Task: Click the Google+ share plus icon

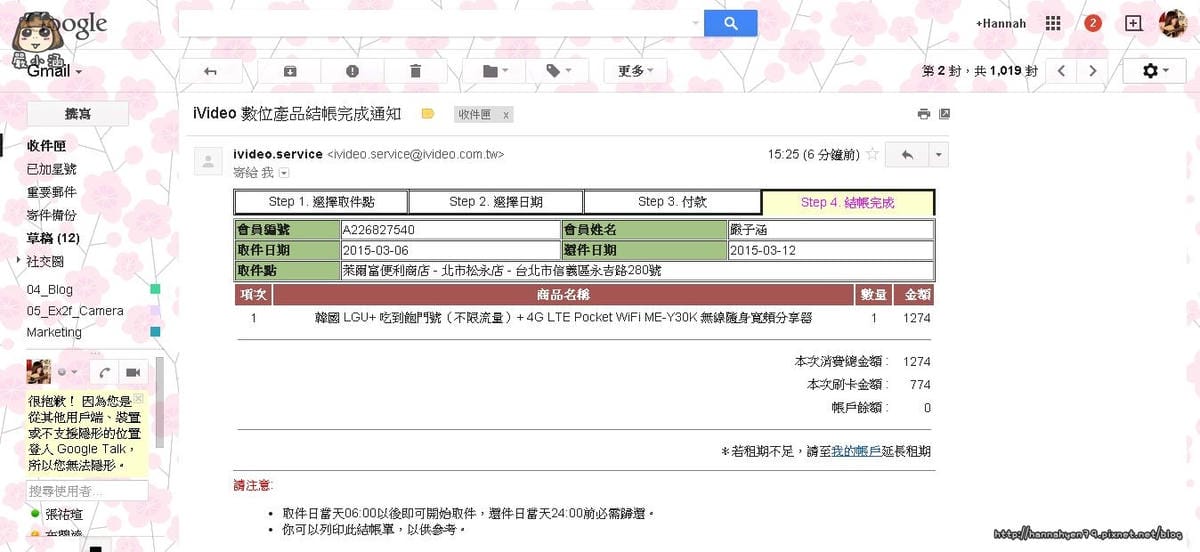Action: point(1133,23)
